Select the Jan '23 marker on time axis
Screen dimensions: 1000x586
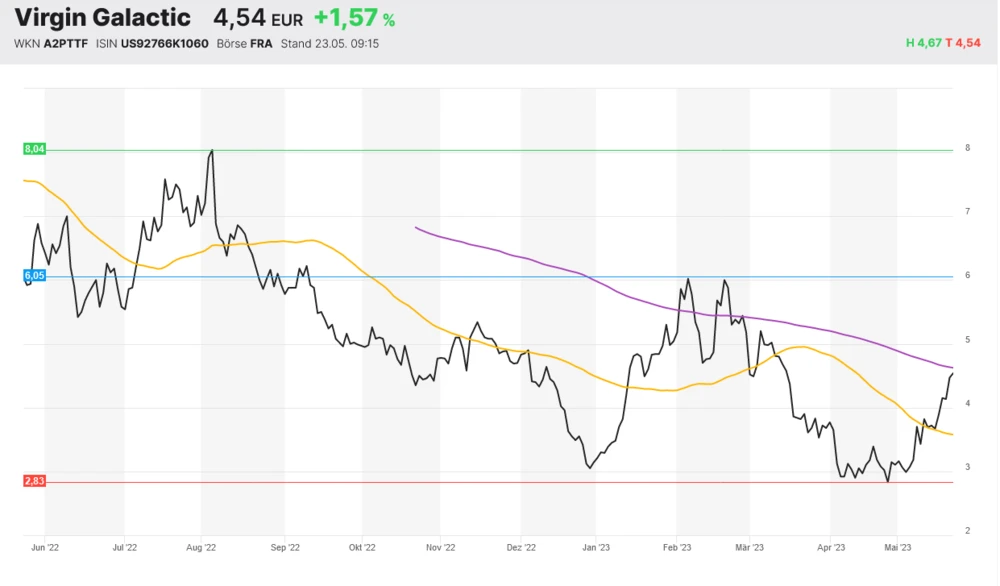[596, 547]
